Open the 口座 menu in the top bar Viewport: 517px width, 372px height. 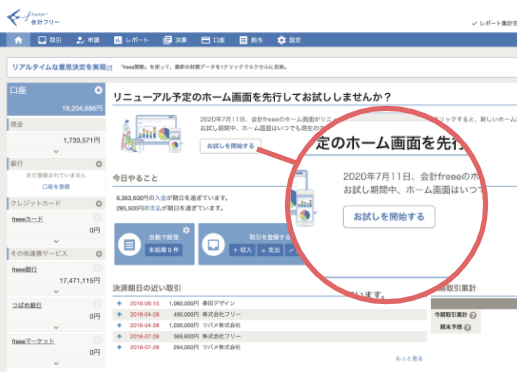coord(213,40)
